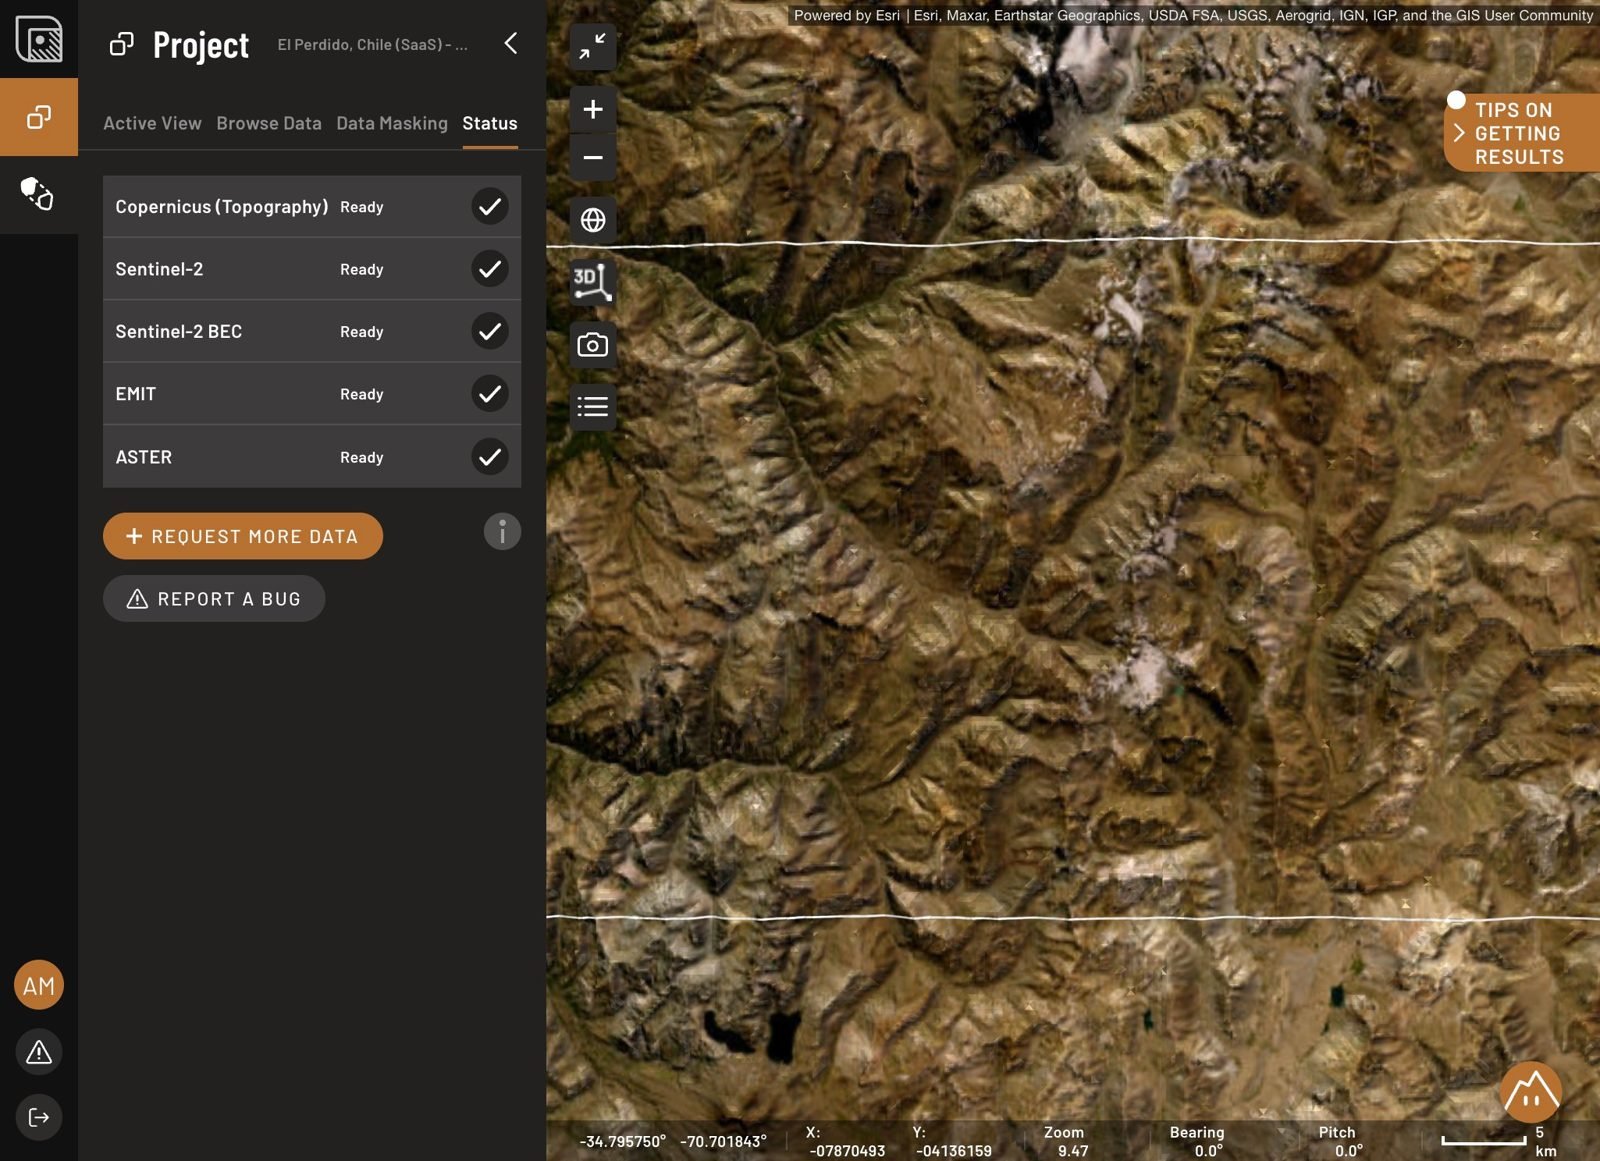Image resolution: width=1600 pixels, height=1161 pixels.
Task: Click the latitude longitude coordinates readout
Action: point(673,1141)
